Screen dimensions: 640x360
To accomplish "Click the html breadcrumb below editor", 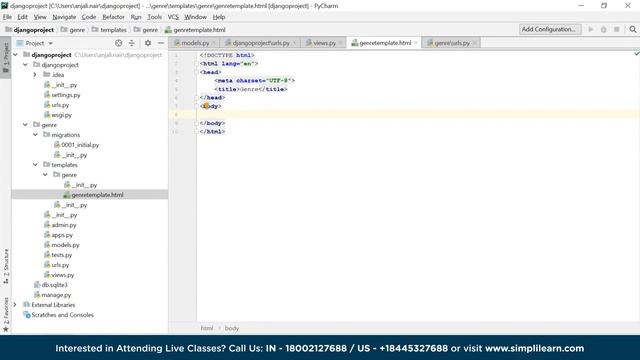I will coord(207,328).
